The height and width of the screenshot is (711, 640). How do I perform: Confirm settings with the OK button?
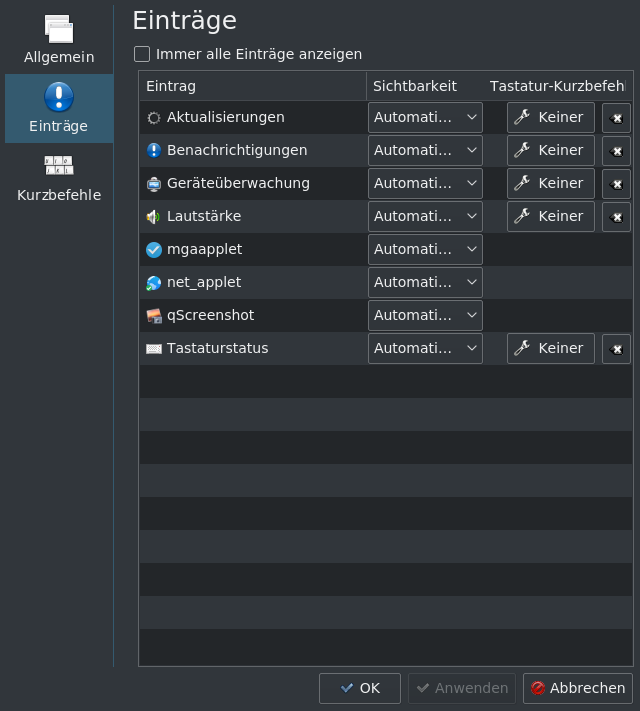(x=360, y=688)
